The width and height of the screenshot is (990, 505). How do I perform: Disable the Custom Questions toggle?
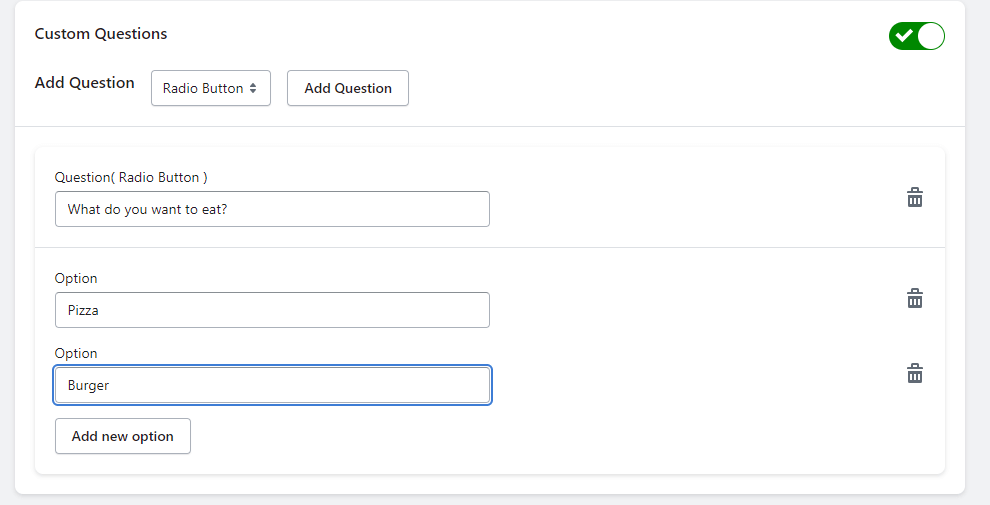click(916, 36)
